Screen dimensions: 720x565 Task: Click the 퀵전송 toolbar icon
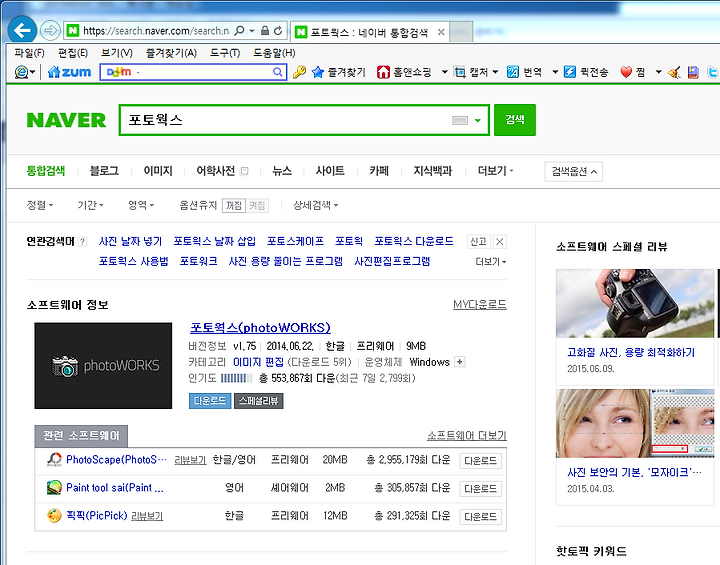point(569,72)
